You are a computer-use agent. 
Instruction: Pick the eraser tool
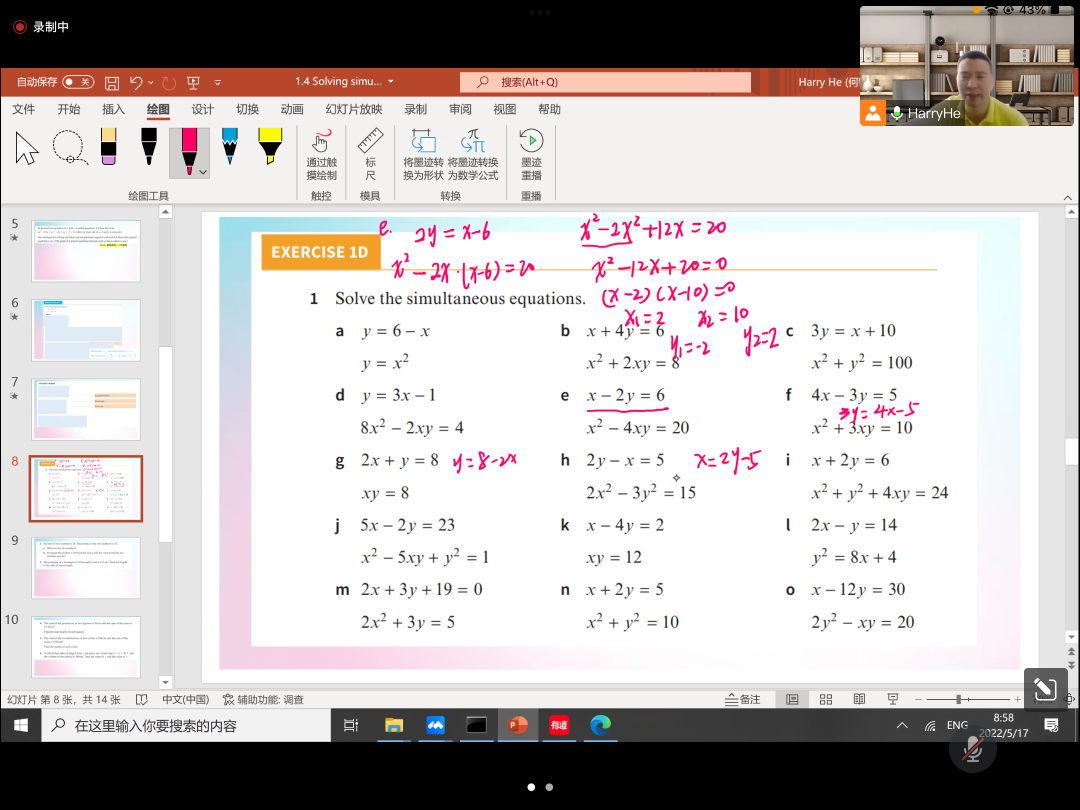click(x=108, y=147)
